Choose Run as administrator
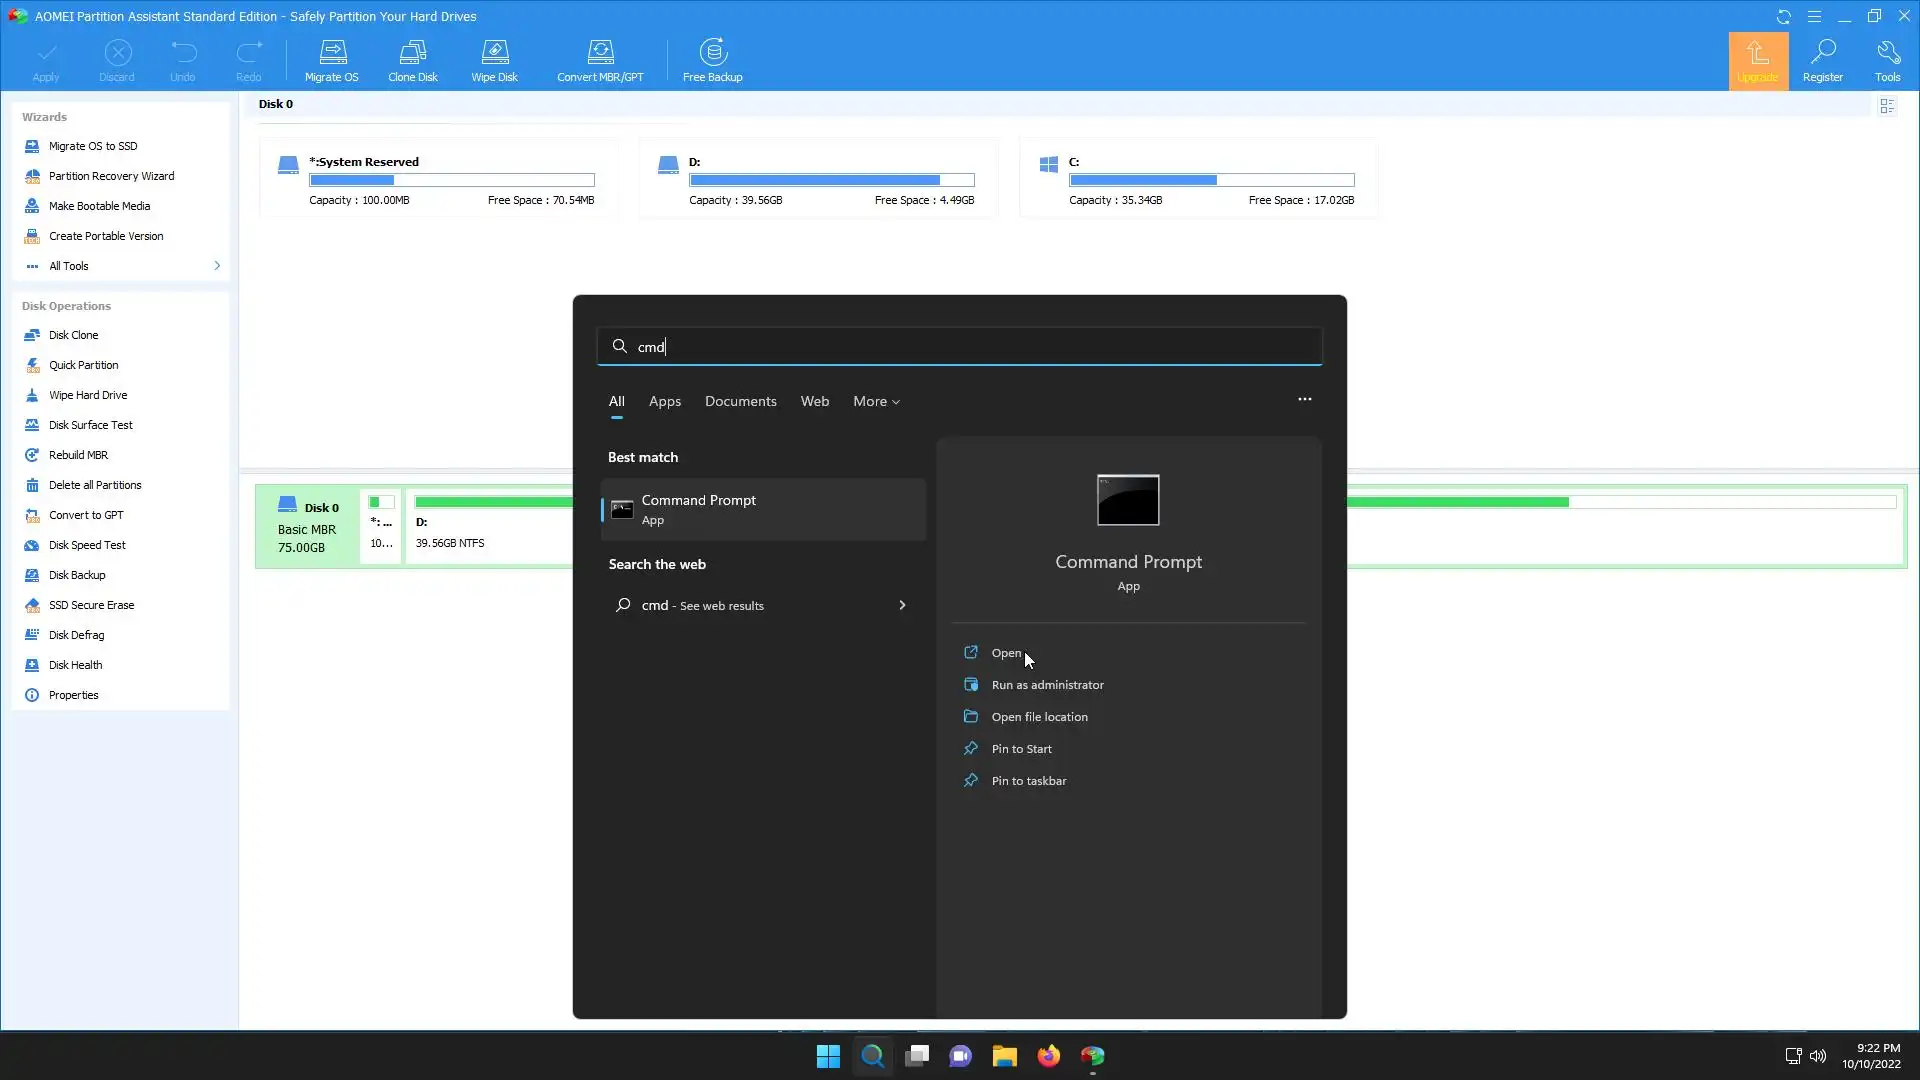The height and width of the screenshot is (1080, 1920). point(1047,685)
